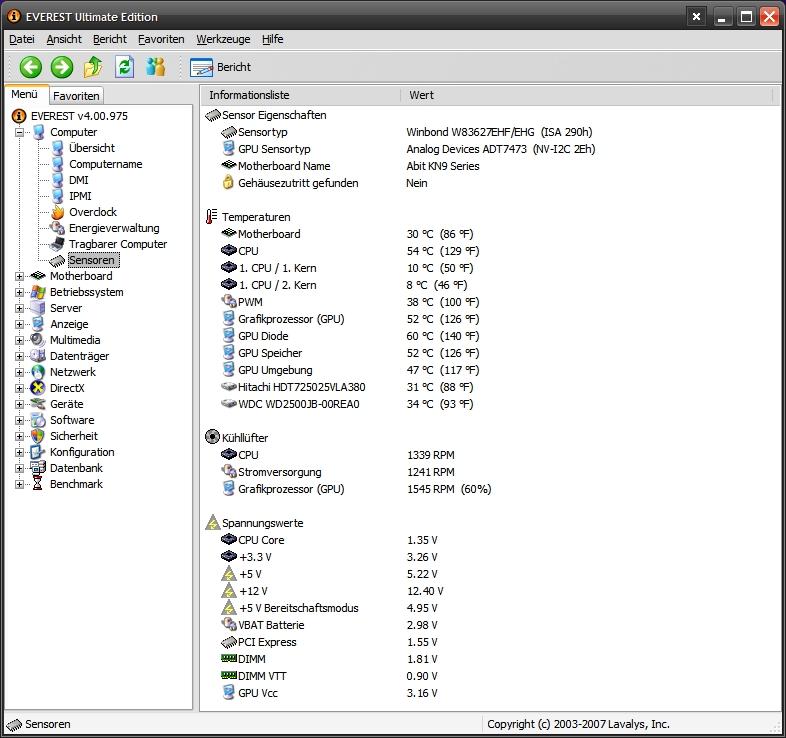
Task: Expand the Anzeige tree node
Action: click(x=19, y=324)
